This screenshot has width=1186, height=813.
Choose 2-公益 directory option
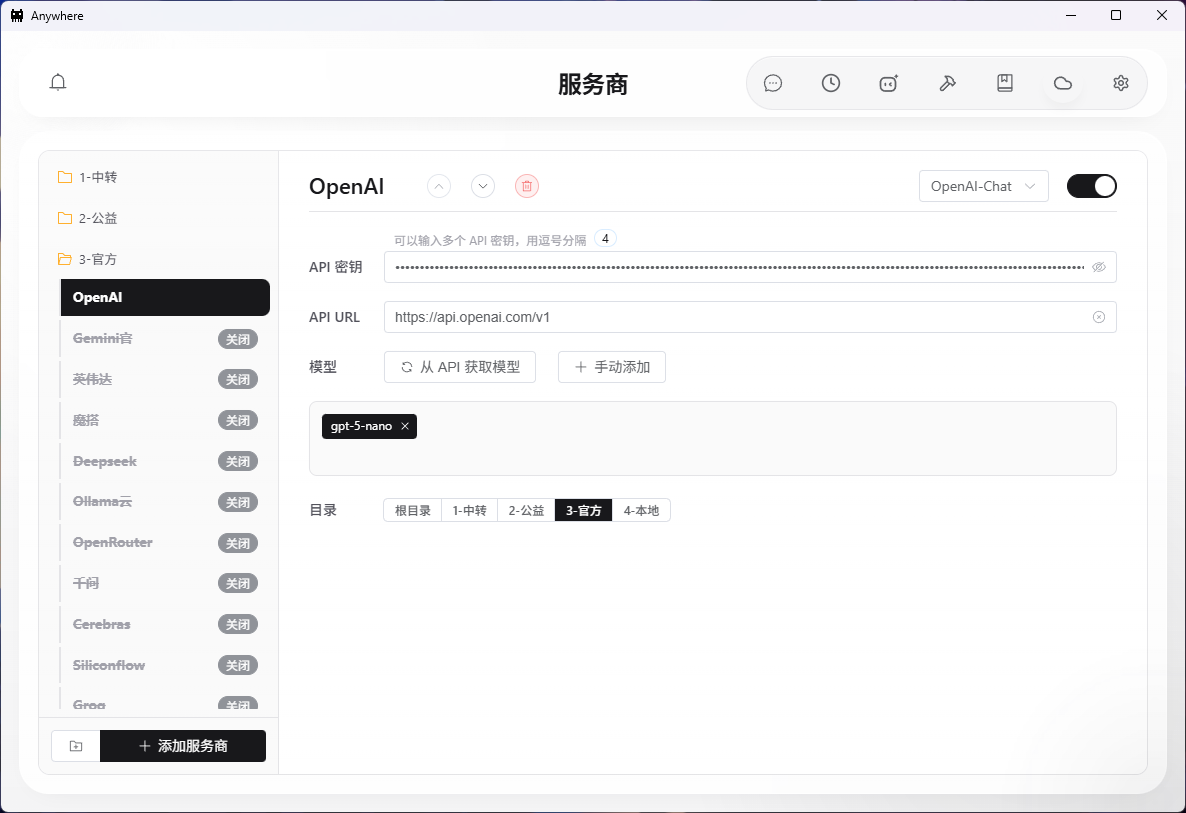click(526, 510)
